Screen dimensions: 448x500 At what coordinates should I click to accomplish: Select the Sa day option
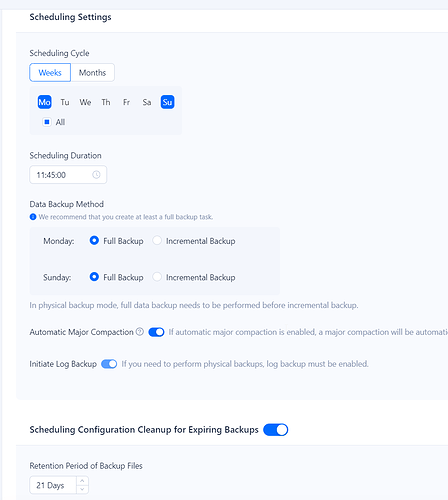(147, 102)
